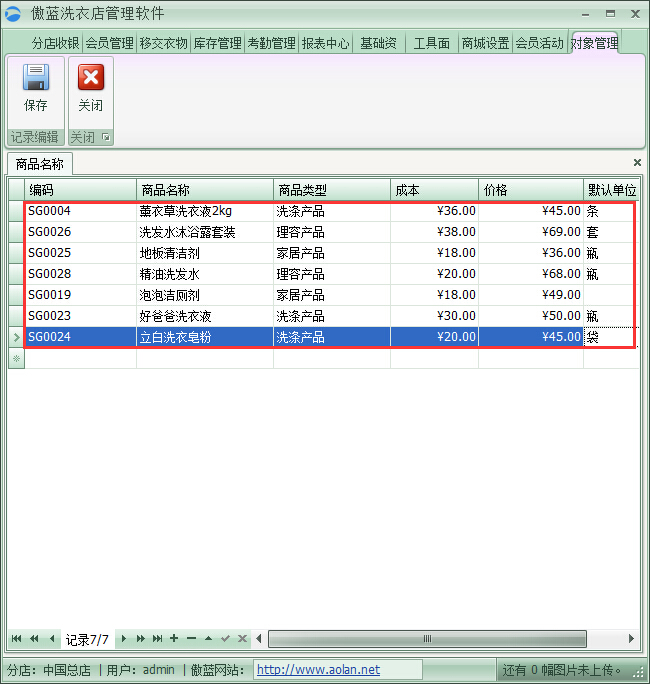Open the 报表中心 tab
Viewport: 650px width, 684px height.
tap(326, 43)
